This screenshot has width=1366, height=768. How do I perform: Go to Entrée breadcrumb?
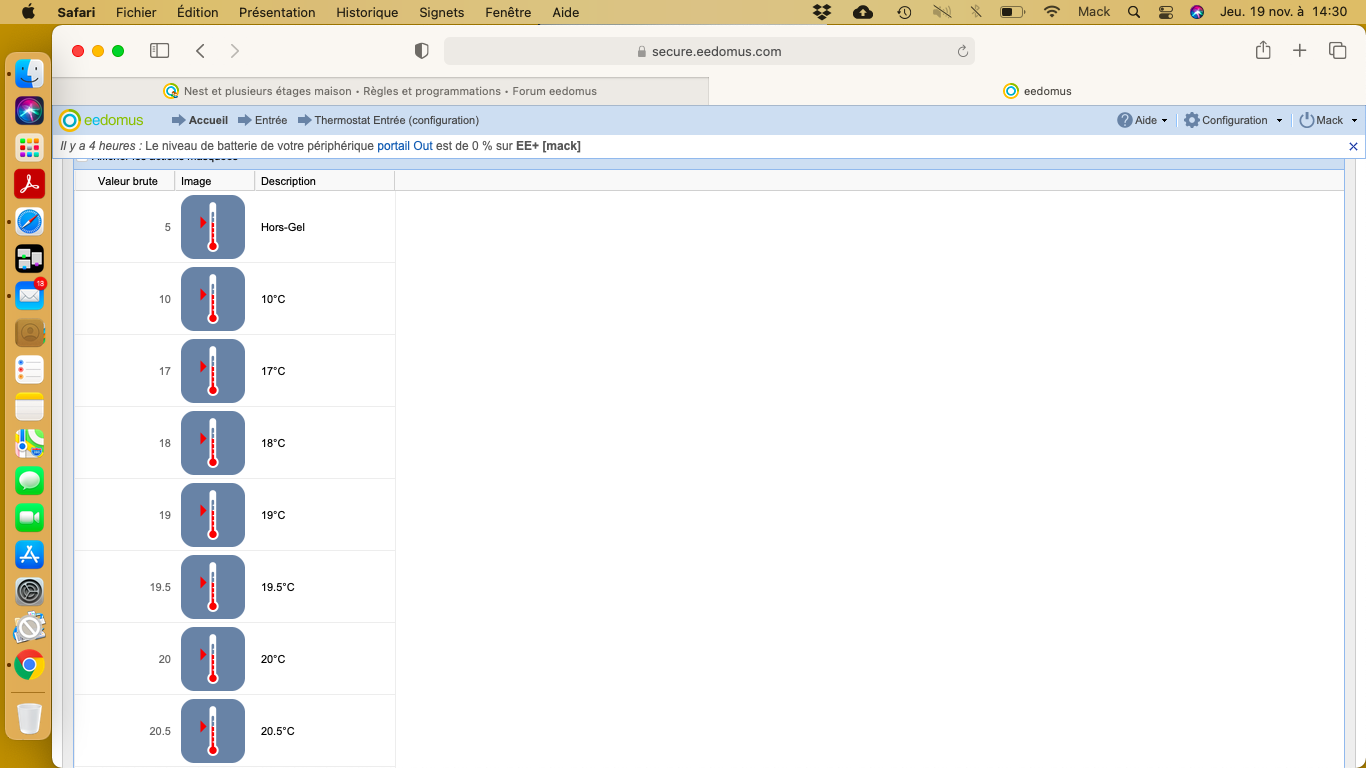coord(262,120)
